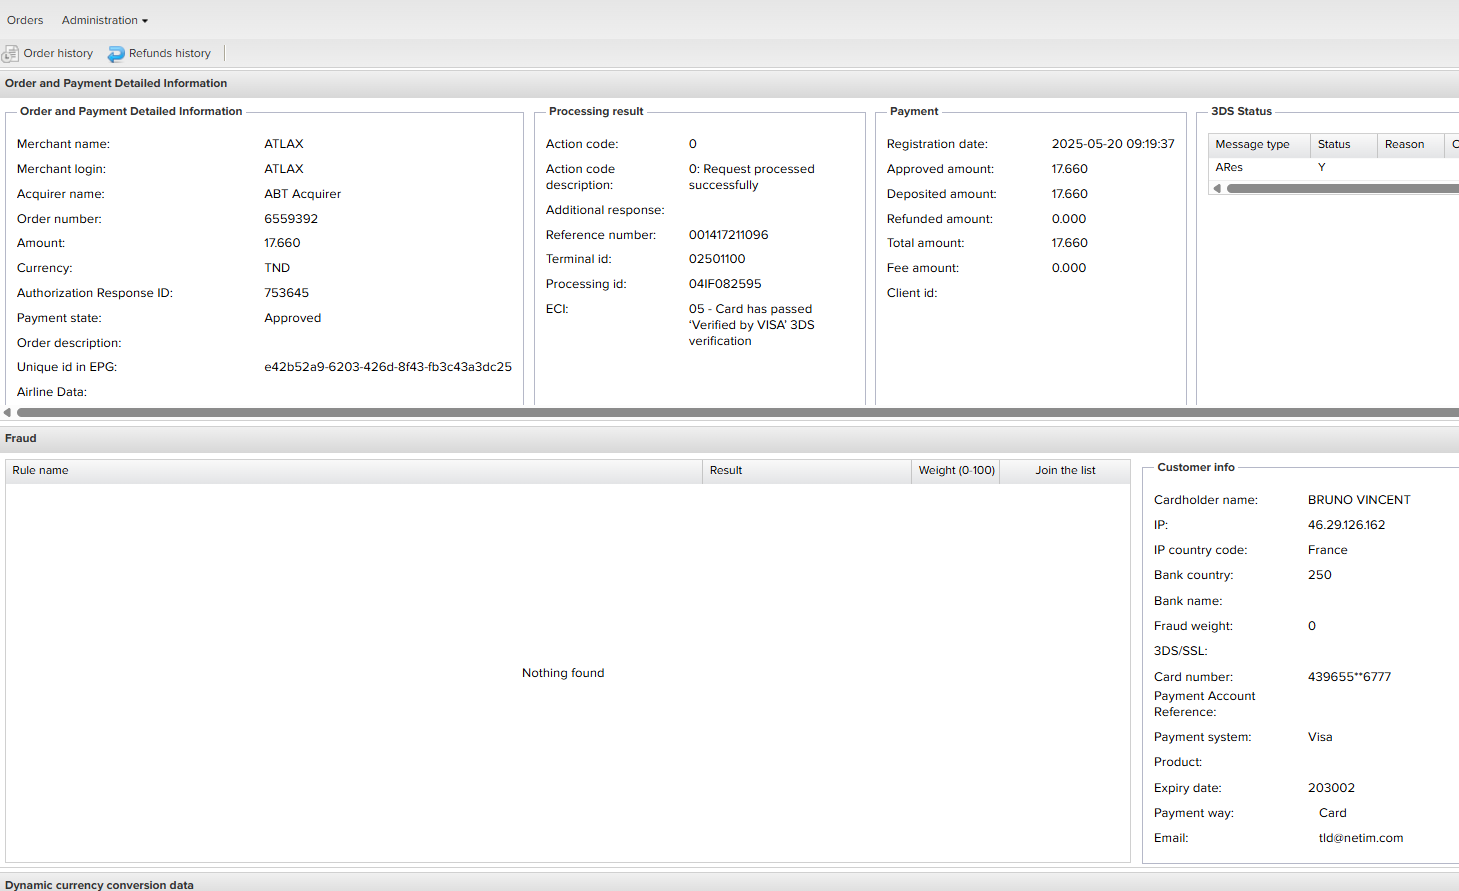This screenshot has height=891, width=1459.
Task: Click the blue Refunds history arrow icon
Action: click(x=116, y=54)
